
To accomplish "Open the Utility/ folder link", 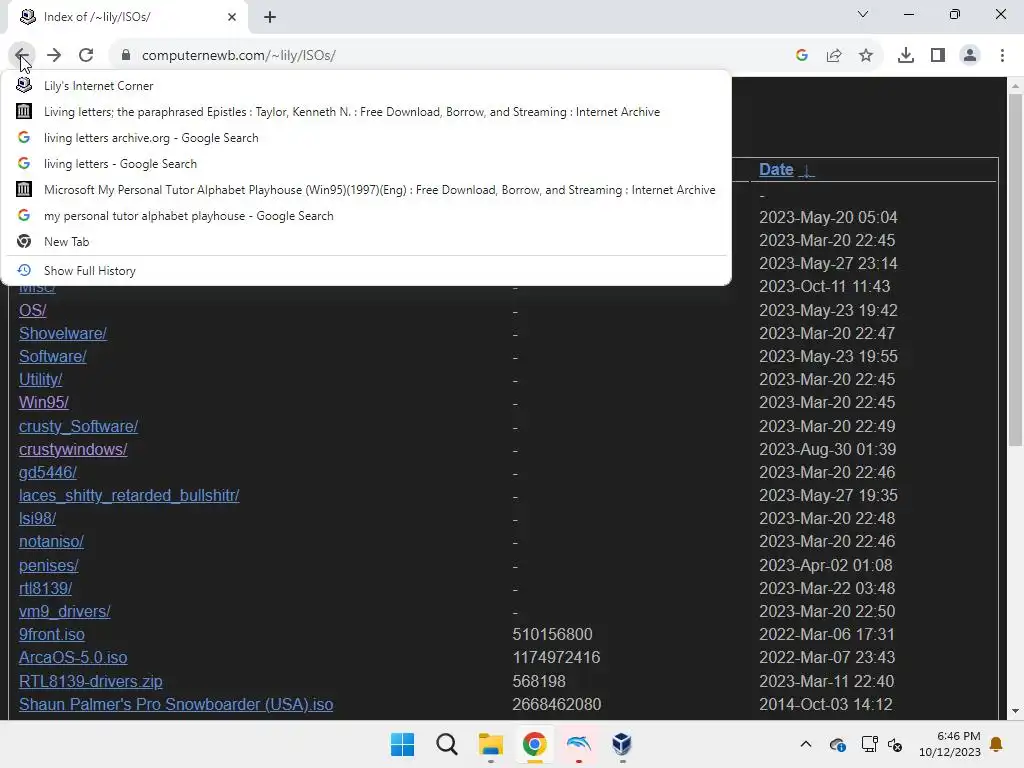I will coord(40,379).
